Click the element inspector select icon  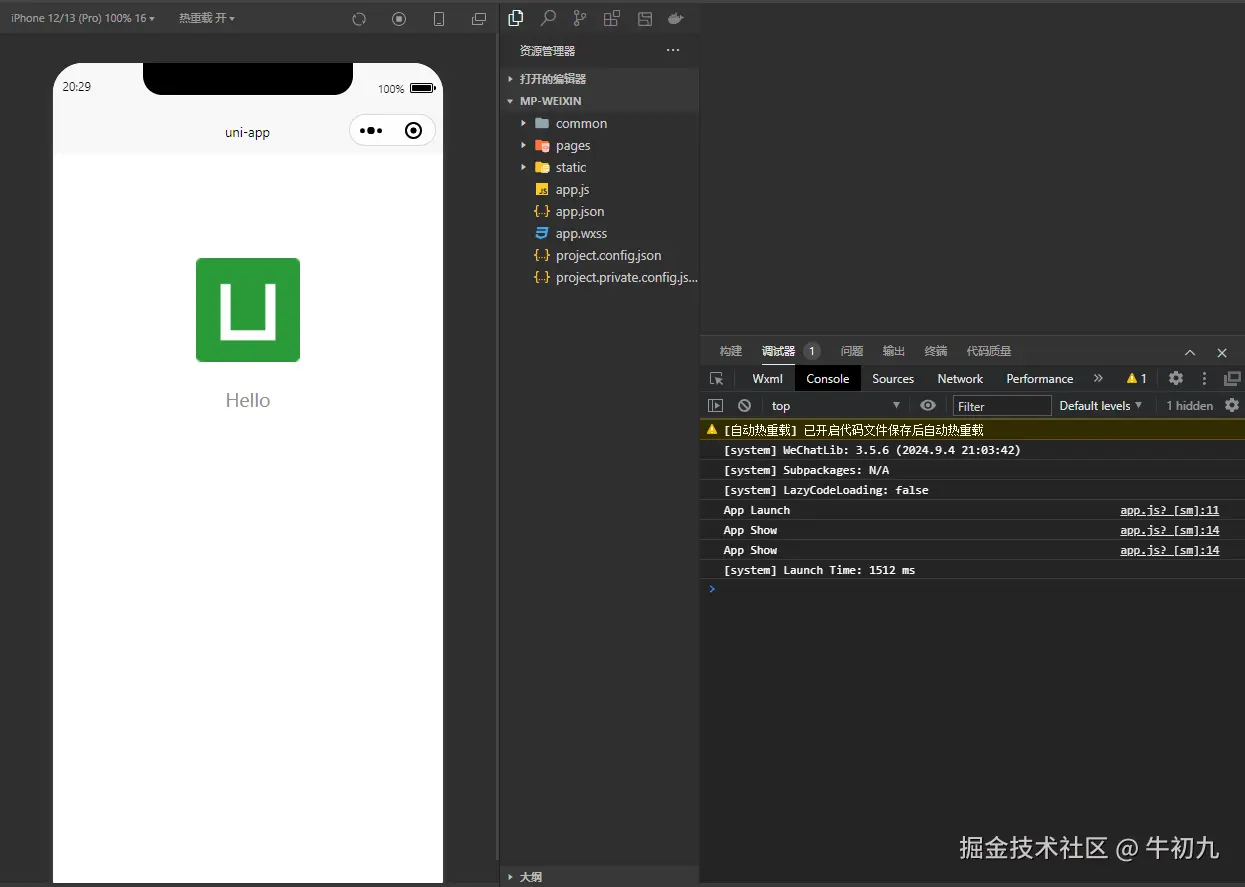(x=716, y=379)
